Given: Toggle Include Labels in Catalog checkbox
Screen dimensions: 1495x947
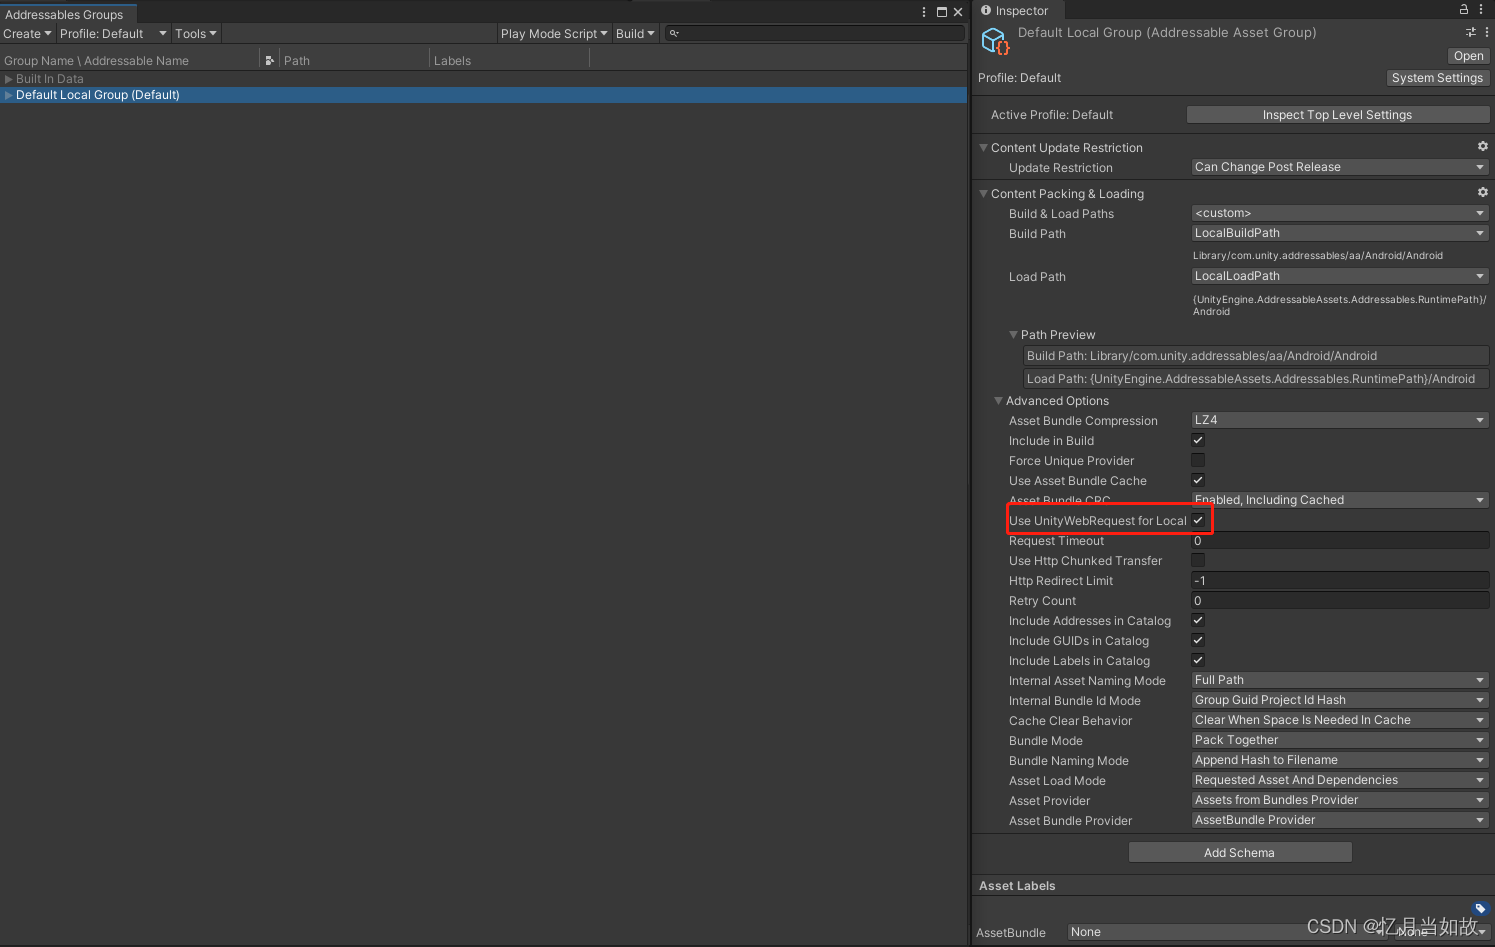Looking at the screenshot, I should tap(1198, 660).
